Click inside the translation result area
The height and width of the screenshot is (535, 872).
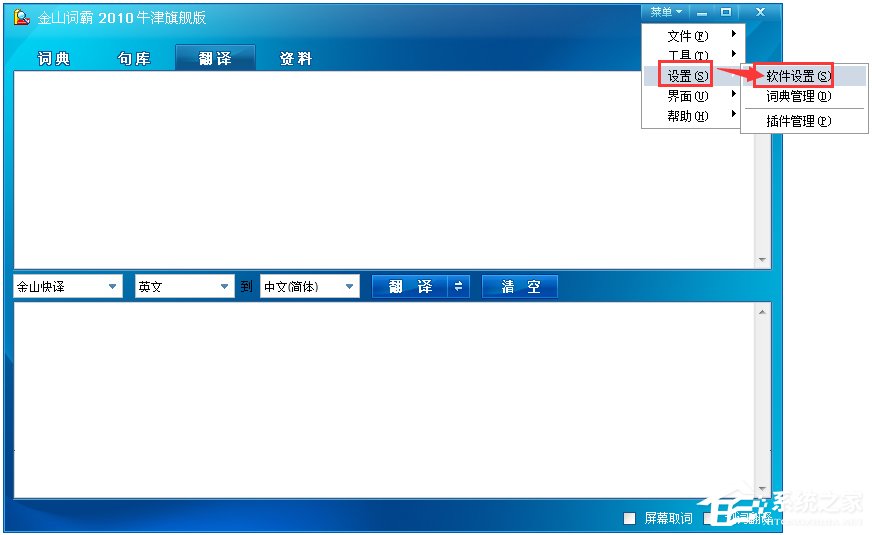tap(384, 400)
